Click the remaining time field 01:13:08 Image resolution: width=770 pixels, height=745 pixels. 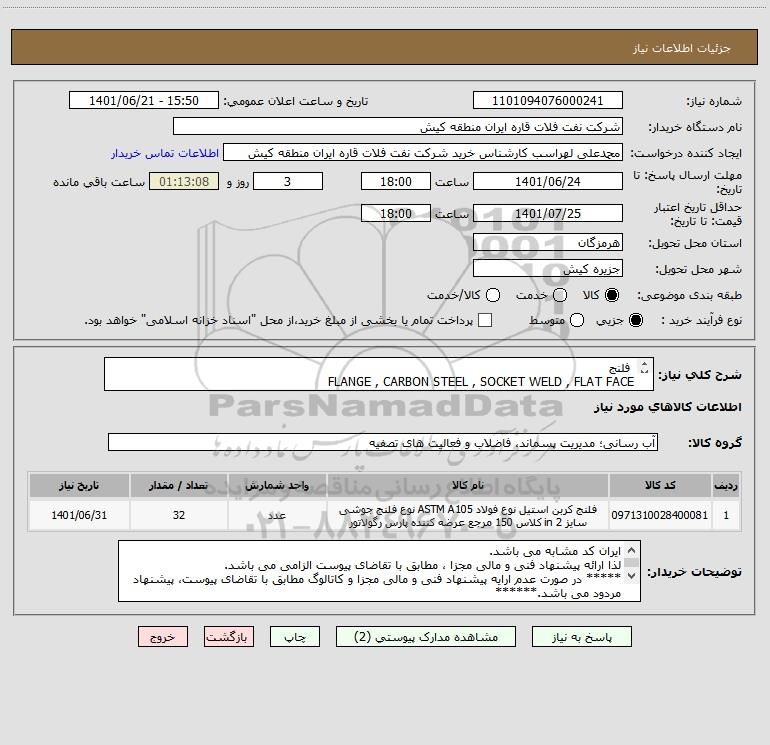point(184,181)
